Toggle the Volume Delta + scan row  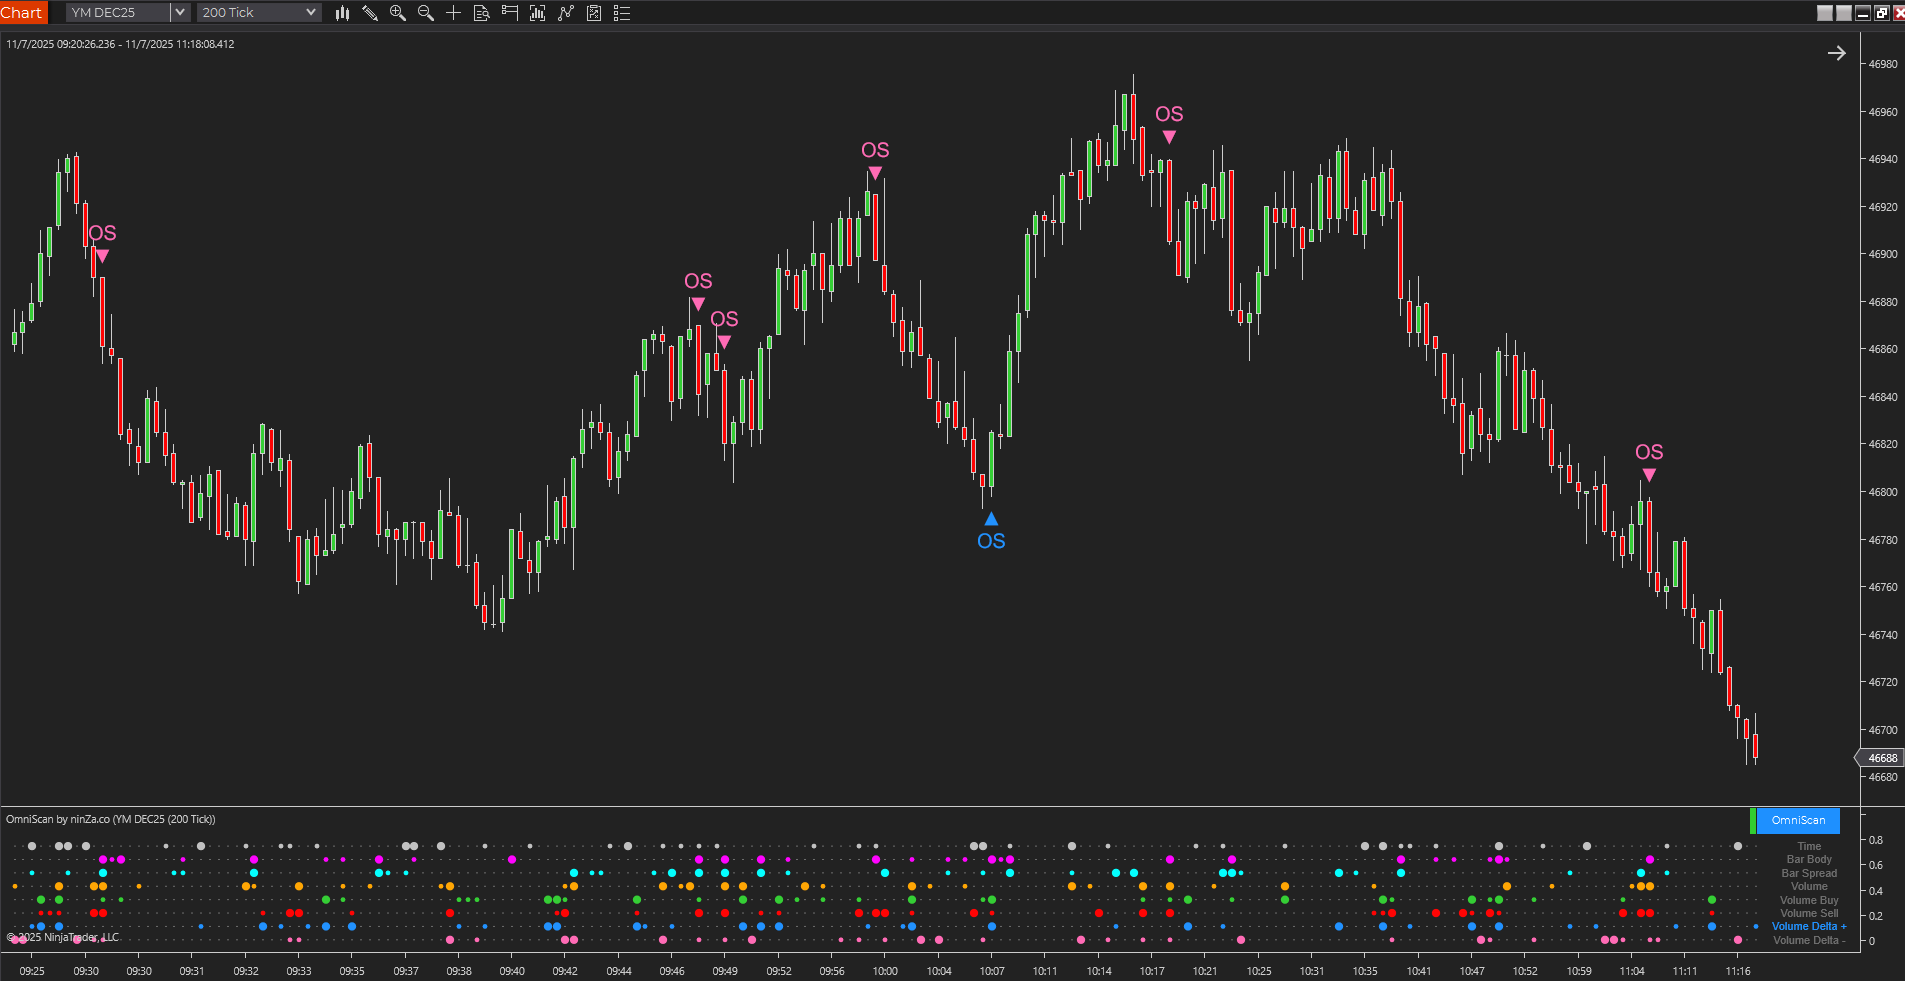pos(1807,926)
